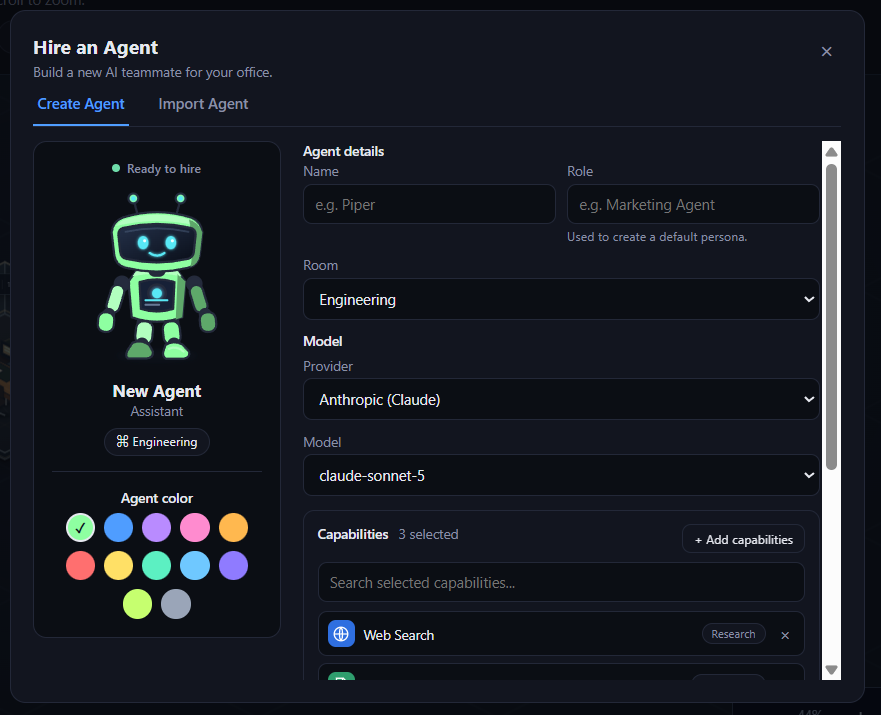Screen dimensions: 881x715
Task: Click the Add capabilities button
Action: 743,539
